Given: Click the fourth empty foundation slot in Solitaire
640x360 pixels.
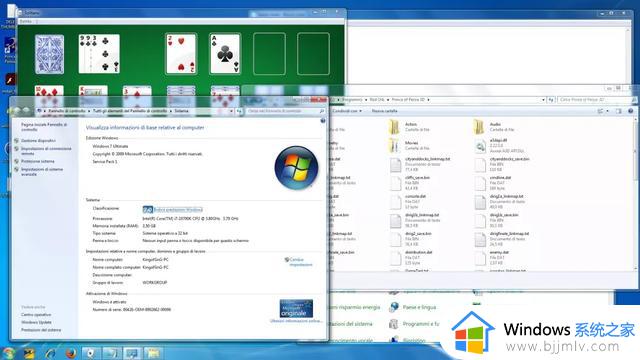Looking at the screenshot, I should [313, 54].
